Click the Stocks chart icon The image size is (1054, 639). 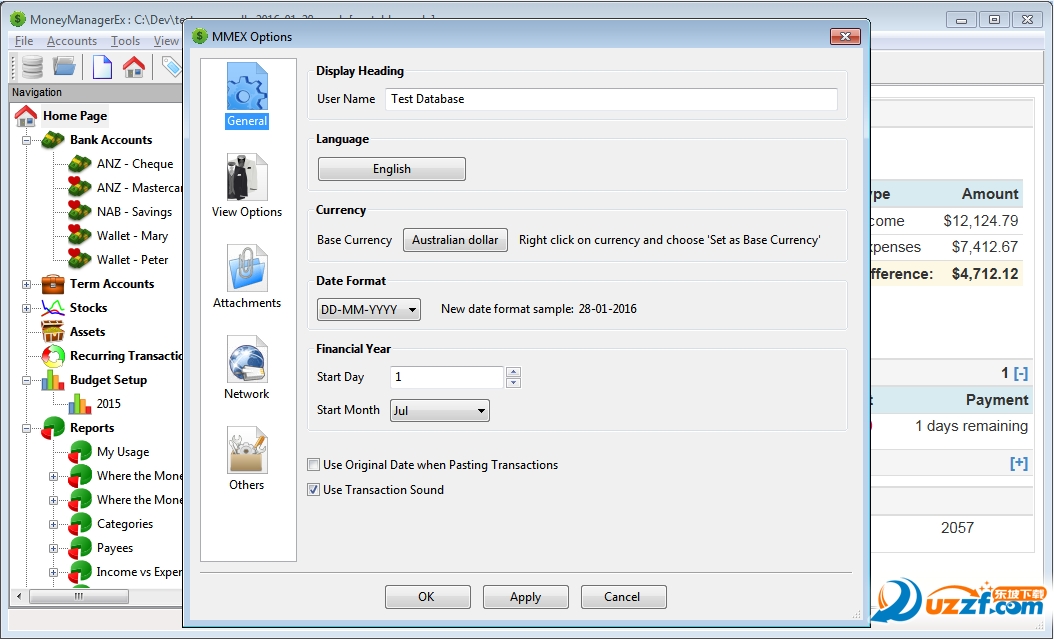click(x=53, y=308)
